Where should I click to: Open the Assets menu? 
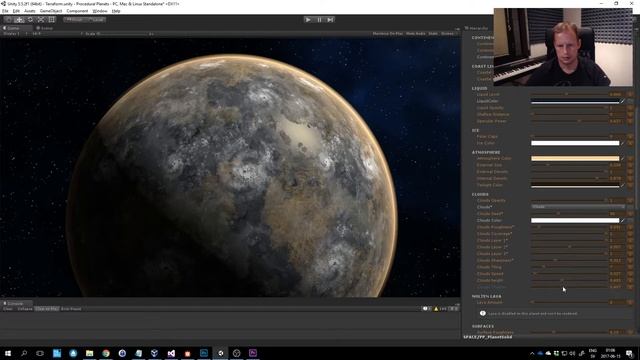pyautogui.click(x=29, y=11)
